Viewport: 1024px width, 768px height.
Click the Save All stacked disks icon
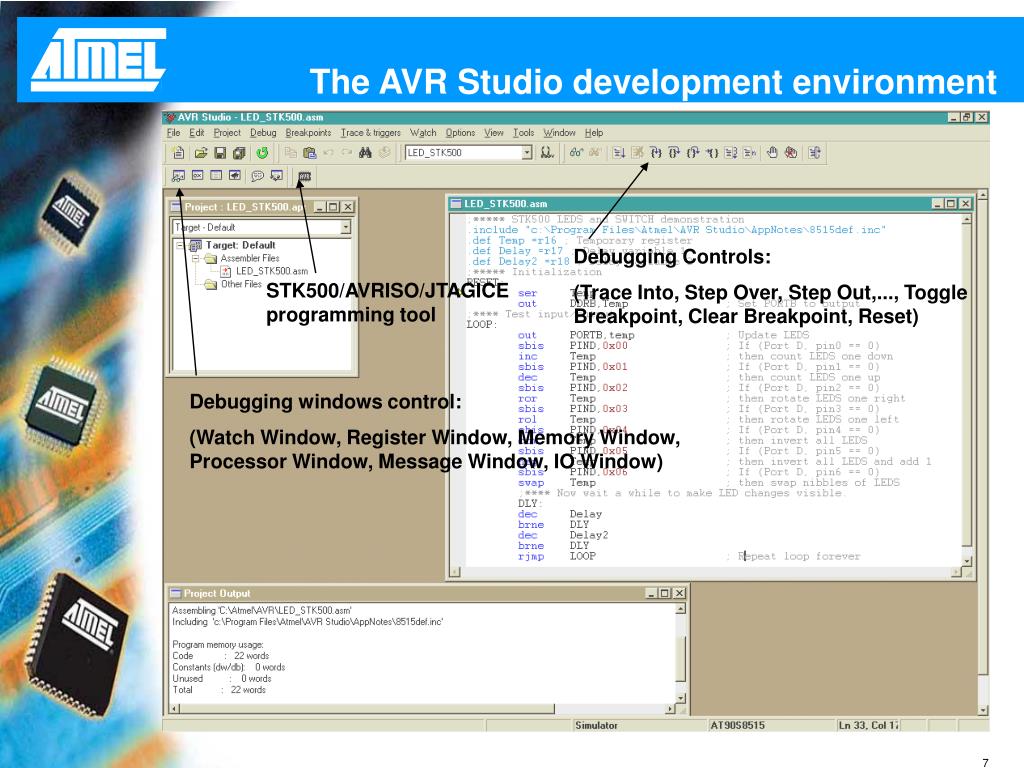pos(239,153)
